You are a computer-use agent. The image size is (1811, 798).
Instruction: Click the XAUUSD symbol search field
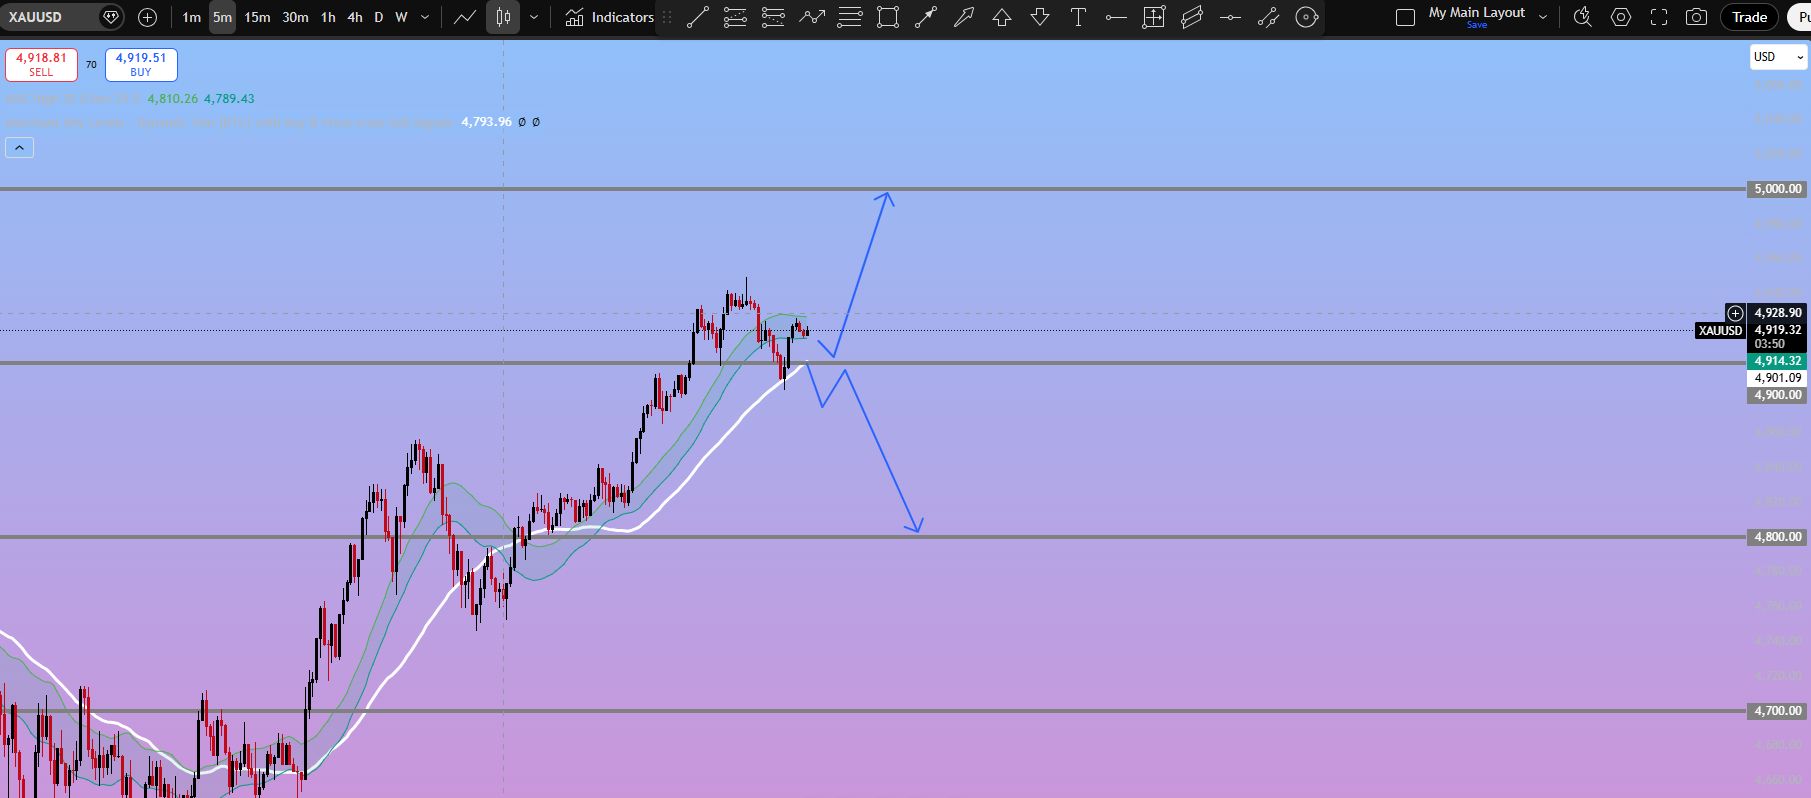click(50, 17)
